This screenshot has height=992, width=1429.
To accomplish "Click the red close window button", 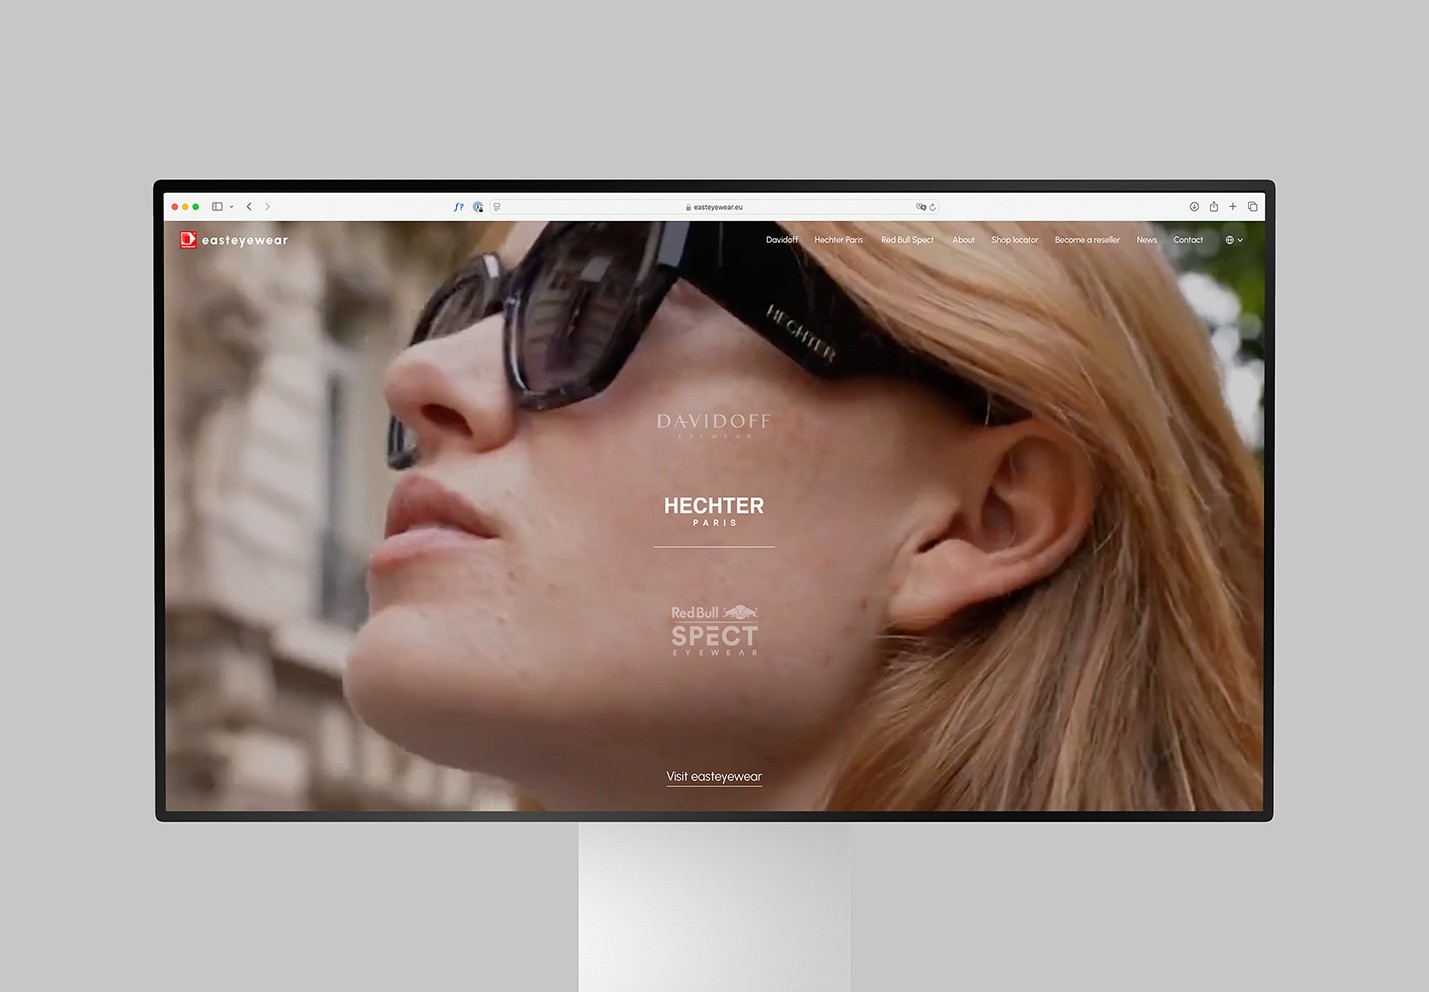I will (175, 207).
